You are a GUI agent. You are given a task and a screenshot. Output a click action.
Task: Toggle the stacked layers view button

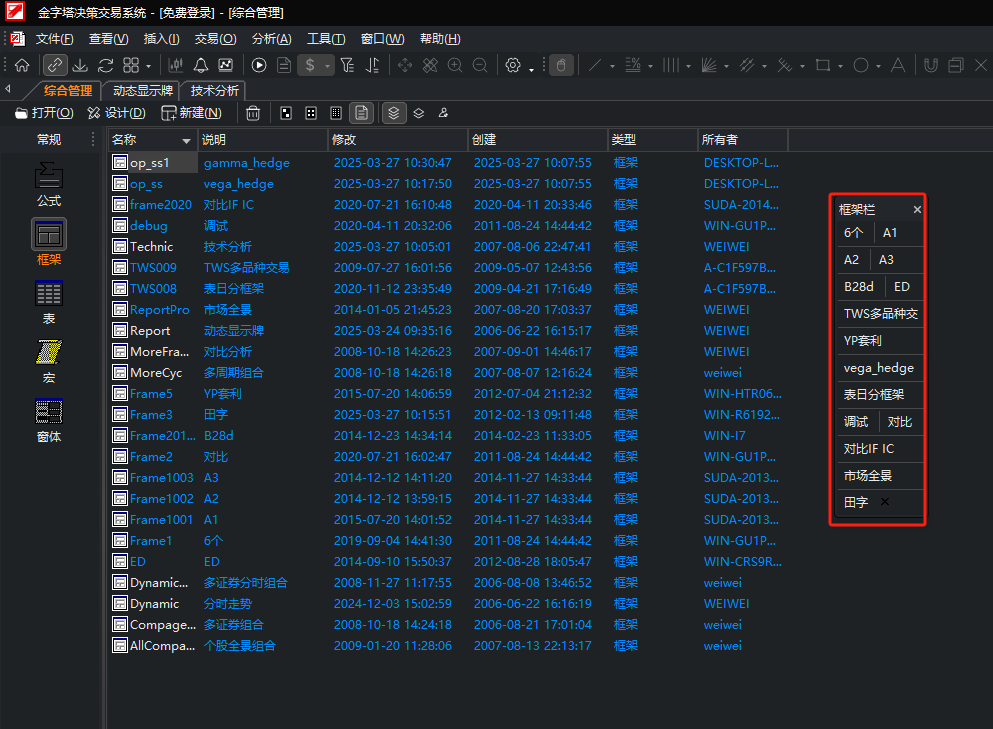tap(394, 113)
